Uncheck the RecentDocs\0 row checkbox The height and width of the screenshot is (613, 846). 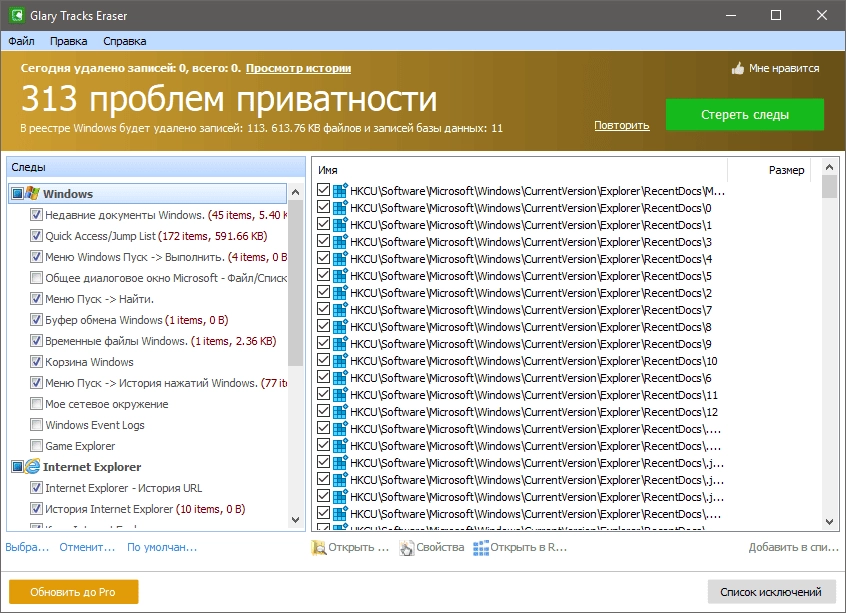tap(323, 207)
